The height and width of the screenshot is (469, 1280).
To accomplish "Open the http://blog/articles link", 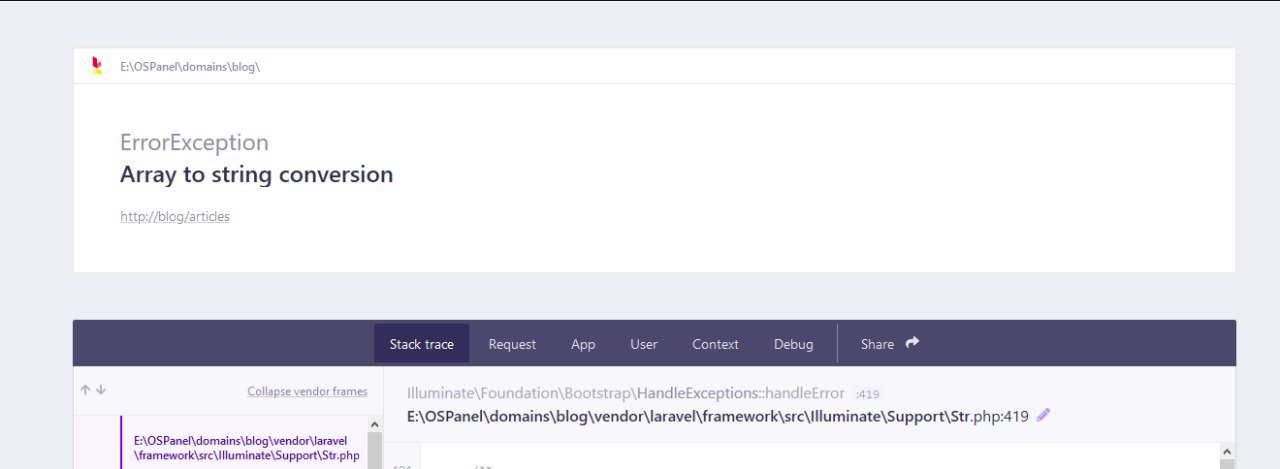I will [175, 216].
